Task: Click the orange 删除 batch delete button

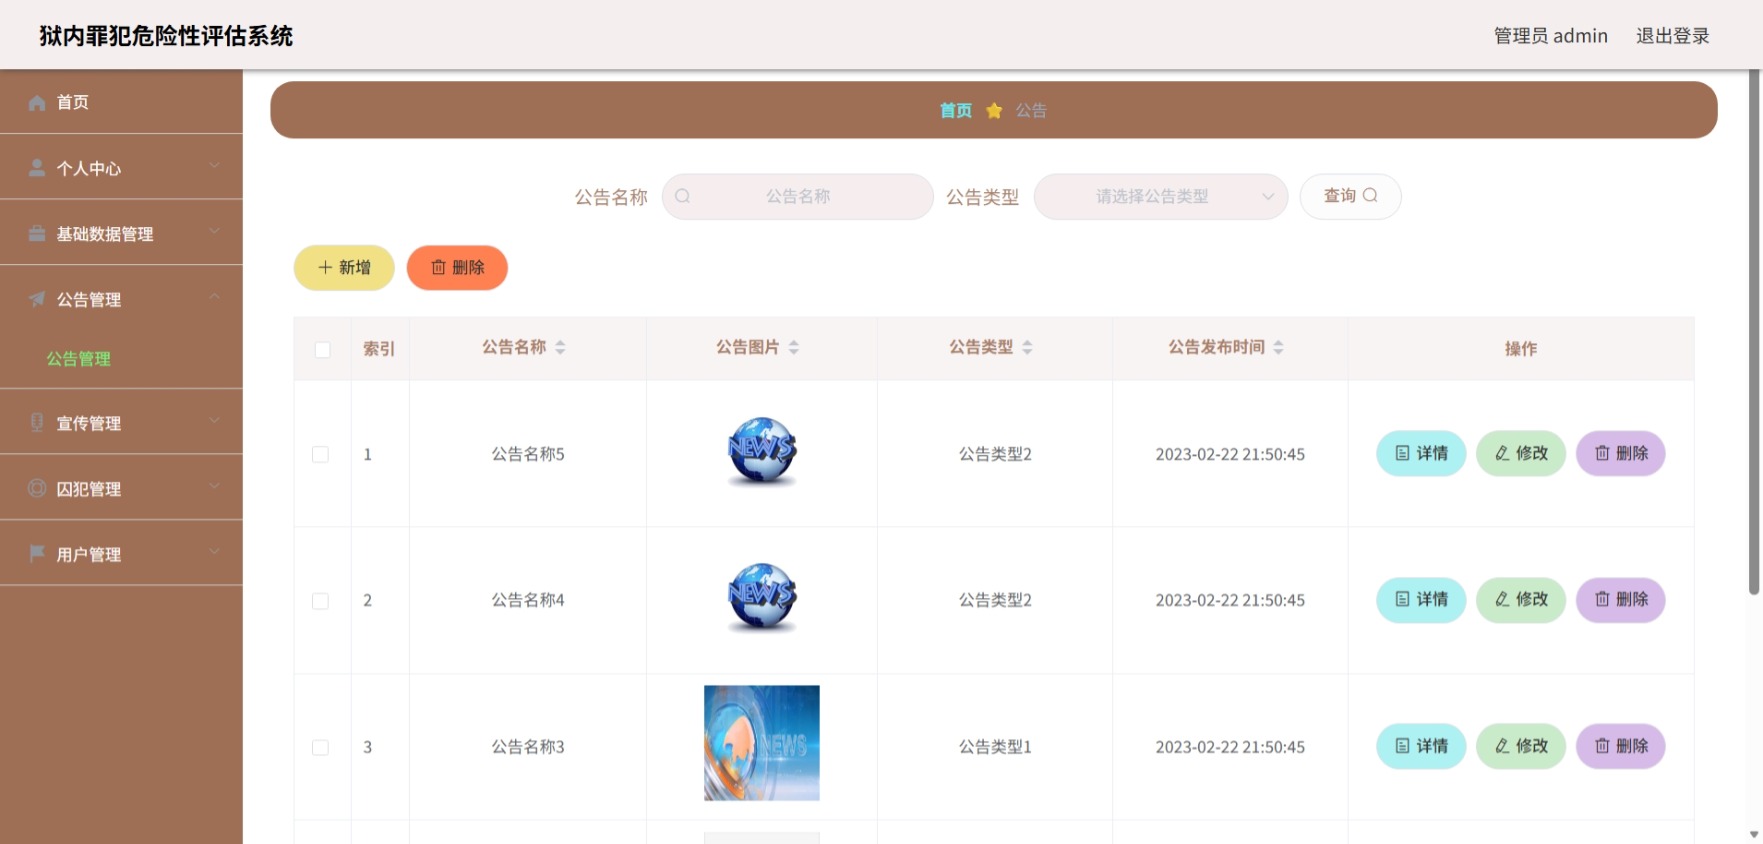Action: (457, 268)
